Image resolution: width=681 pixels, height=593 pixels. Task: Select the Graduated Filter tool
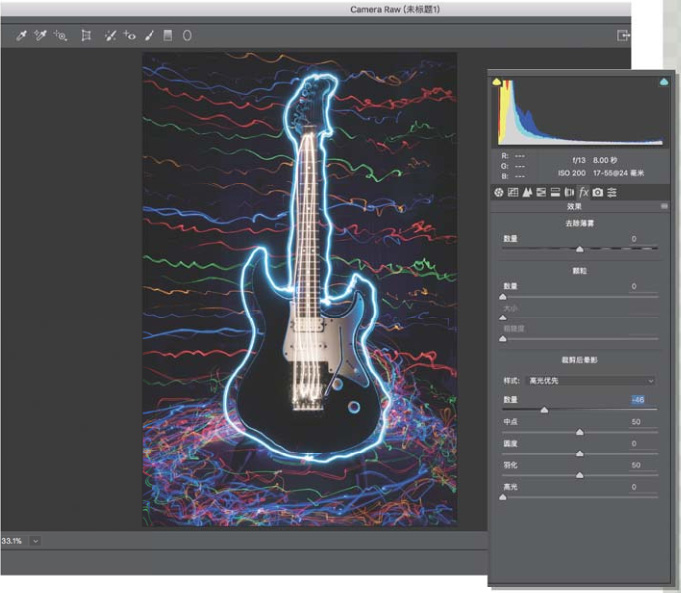point(168,35)
